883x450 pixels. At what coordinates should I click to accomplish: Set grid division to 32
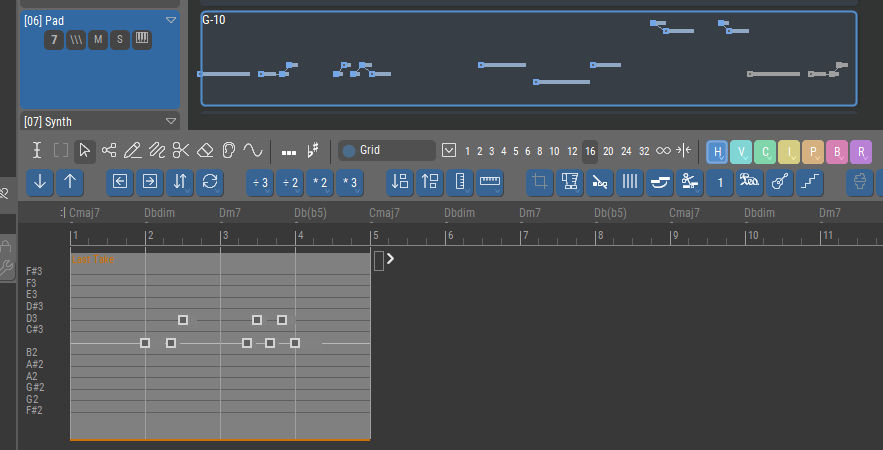(643, 151)
